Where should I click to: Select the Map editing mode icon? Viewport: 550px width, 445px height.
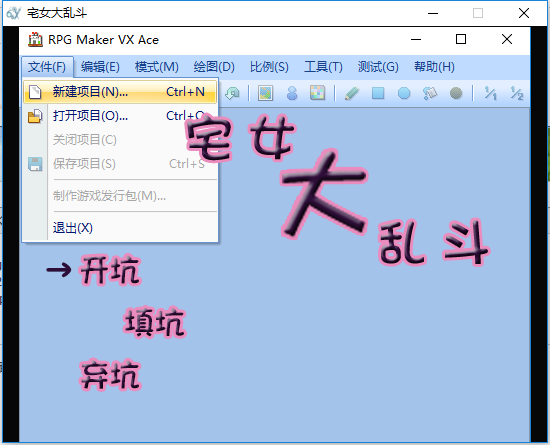(266, 93)
